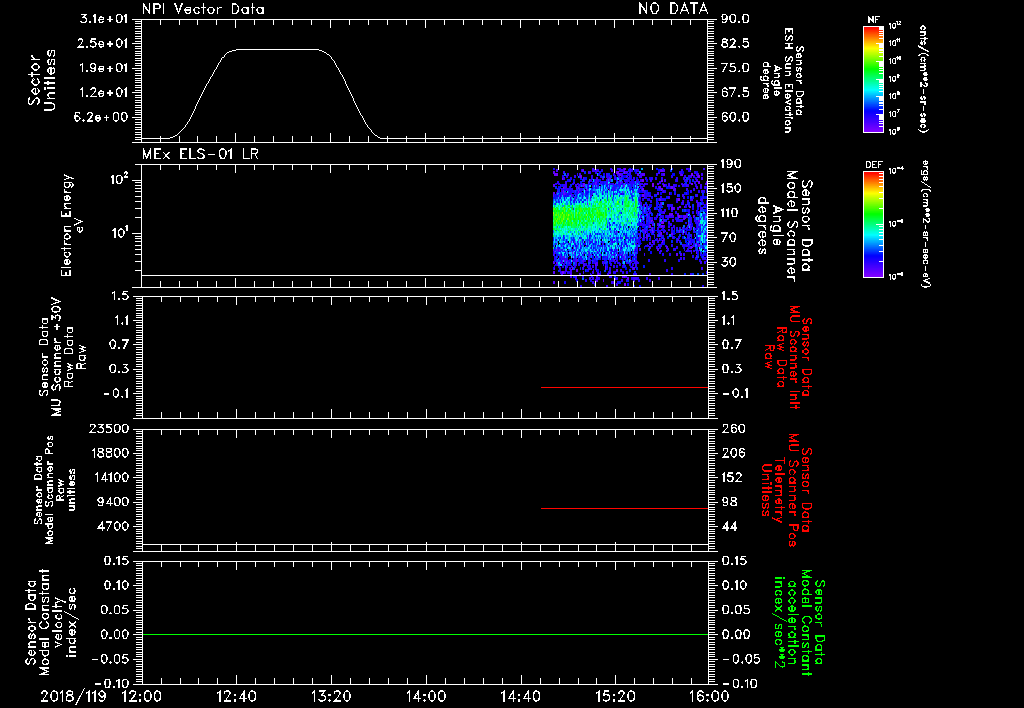Click the '15:20' time tick label
This screenshot has width=1024, height=708.
615,696
